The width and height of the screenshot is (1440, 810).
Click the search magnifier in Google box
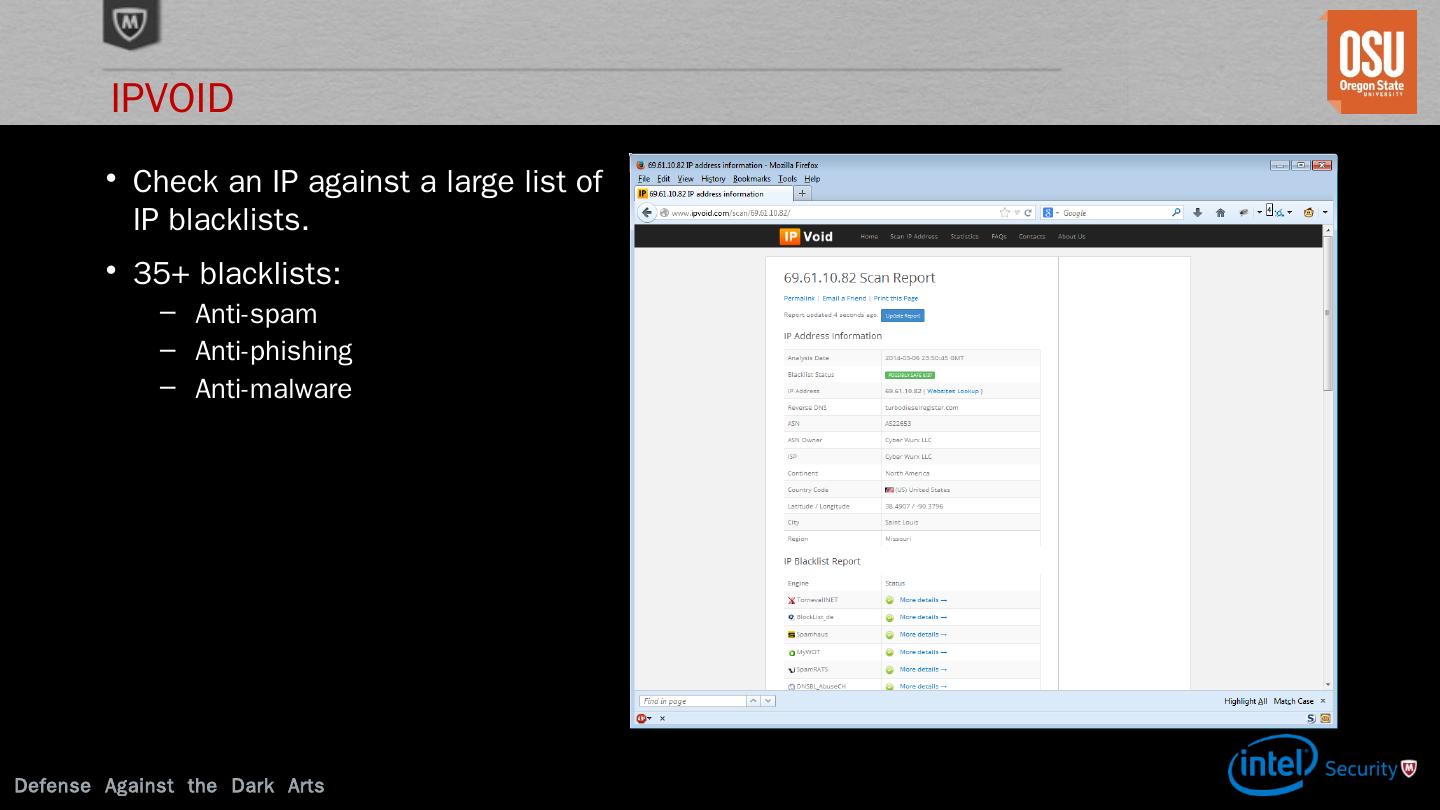(1176, 212)
